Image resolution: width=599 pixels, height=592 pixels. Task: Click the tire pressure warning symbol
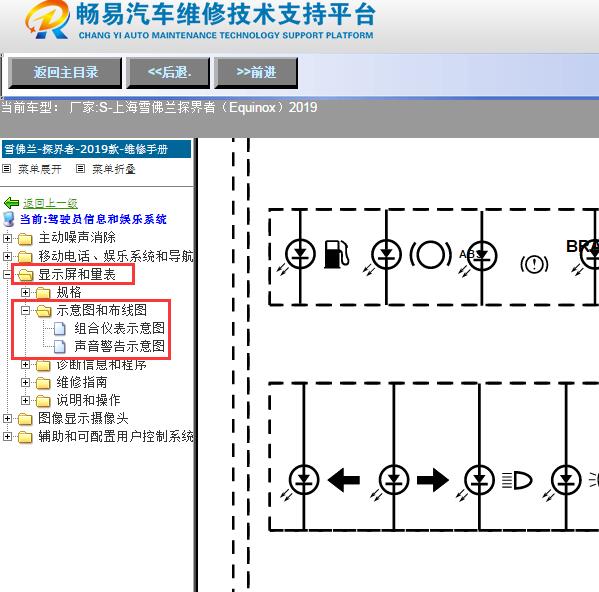point(534,264)
